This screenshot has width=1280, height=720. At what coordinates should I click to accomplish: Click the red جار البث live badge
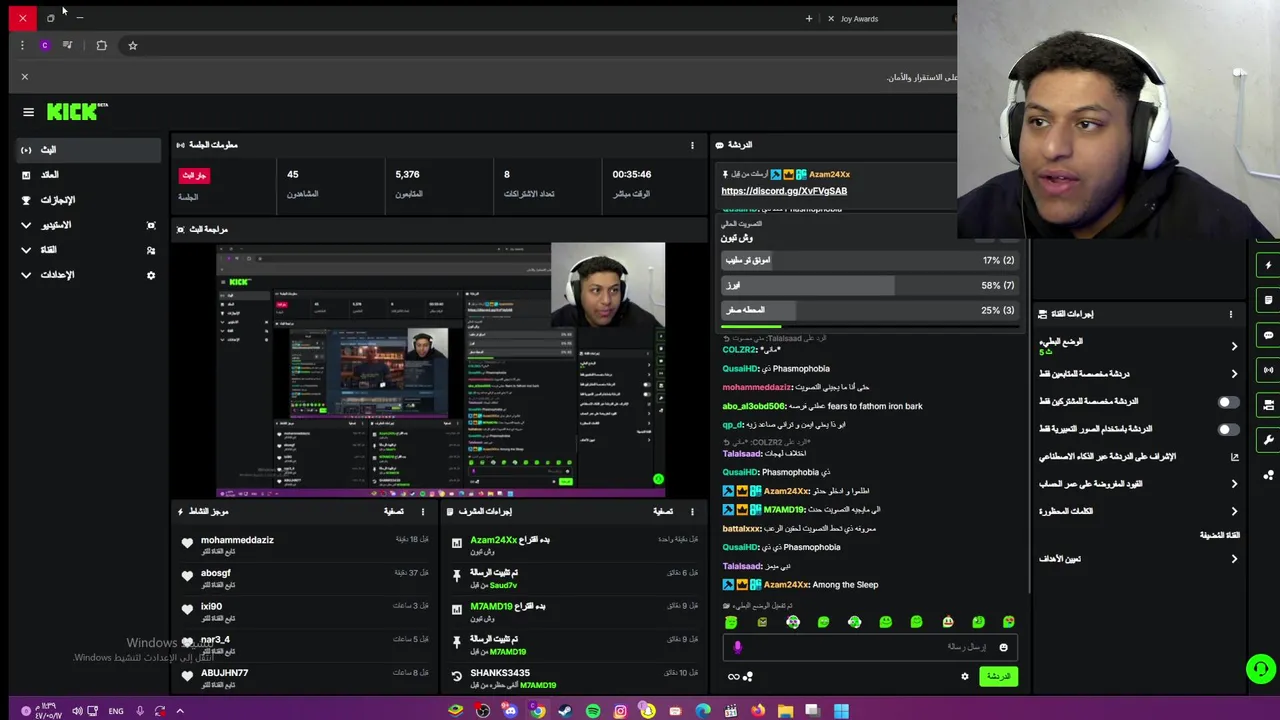click(x=194, y=175)
